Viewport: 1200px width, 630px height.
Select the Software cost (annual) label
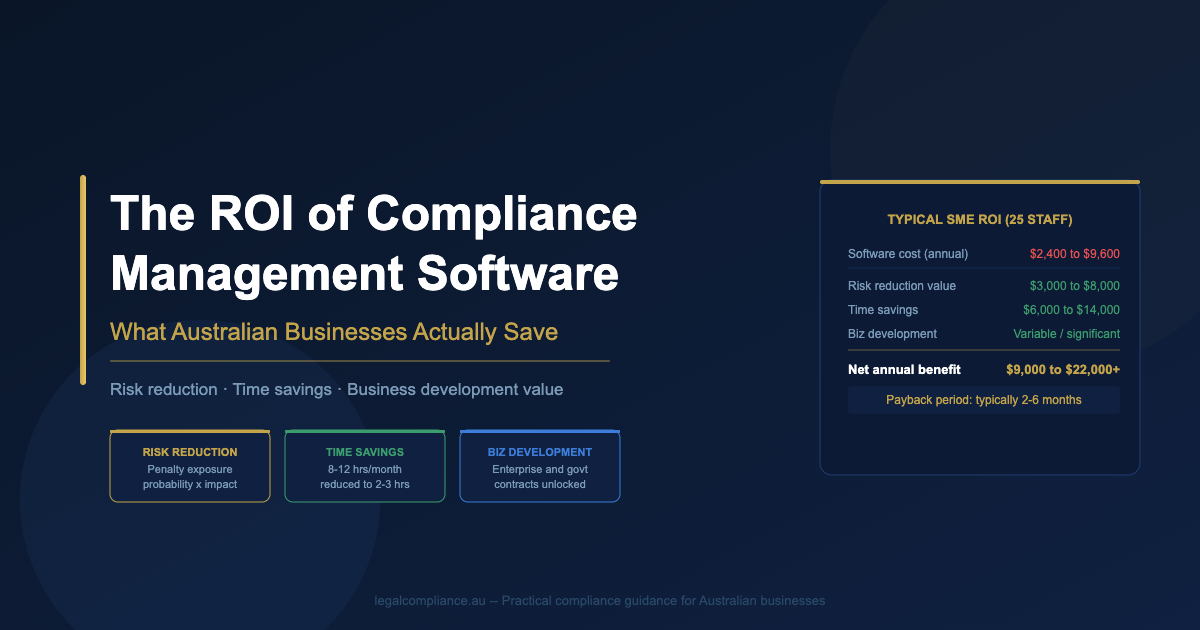point(908,254)
